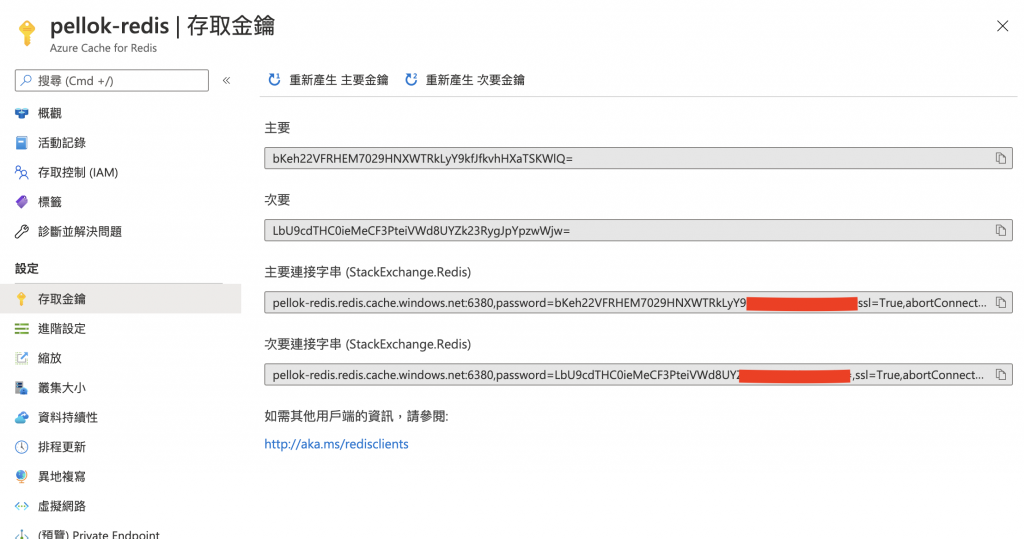
Task: Click the magnifier icon in search box
Action: (x=26, y=80)
